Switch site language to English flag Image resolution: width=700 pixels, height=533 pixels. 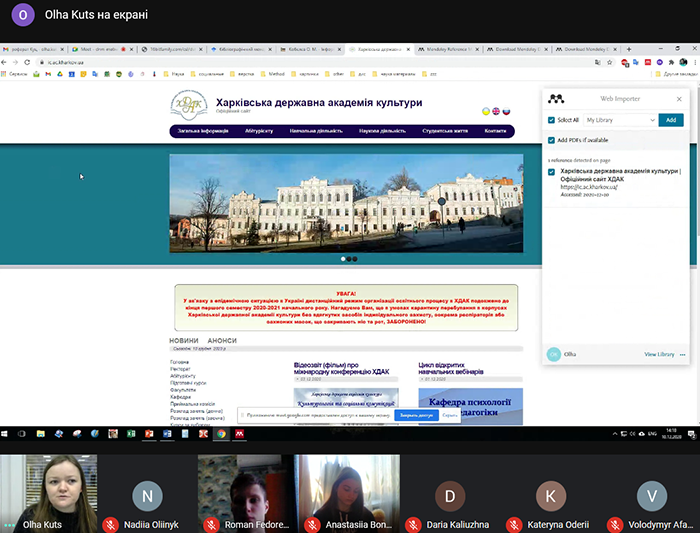point(496,111)
